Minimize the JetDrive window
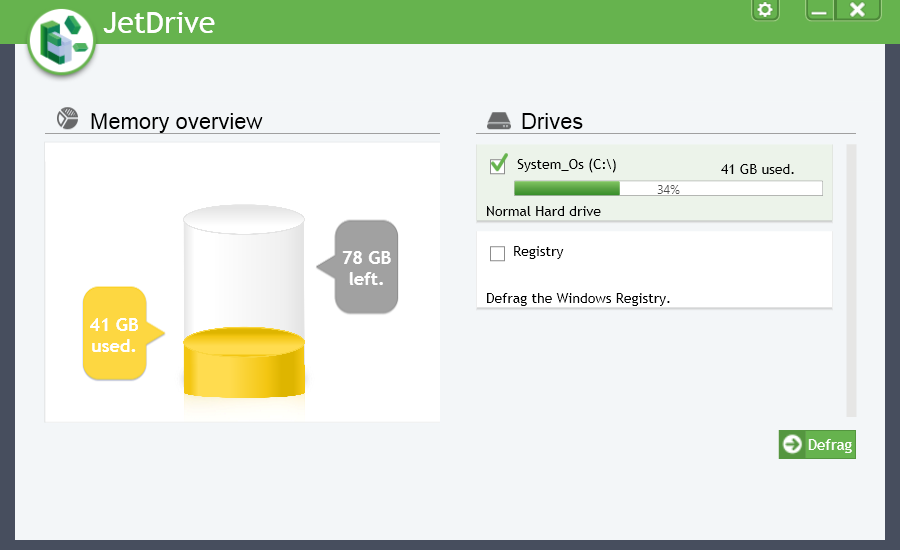The width and height of the screenshot is (900, 550). [x=820, y=10]
